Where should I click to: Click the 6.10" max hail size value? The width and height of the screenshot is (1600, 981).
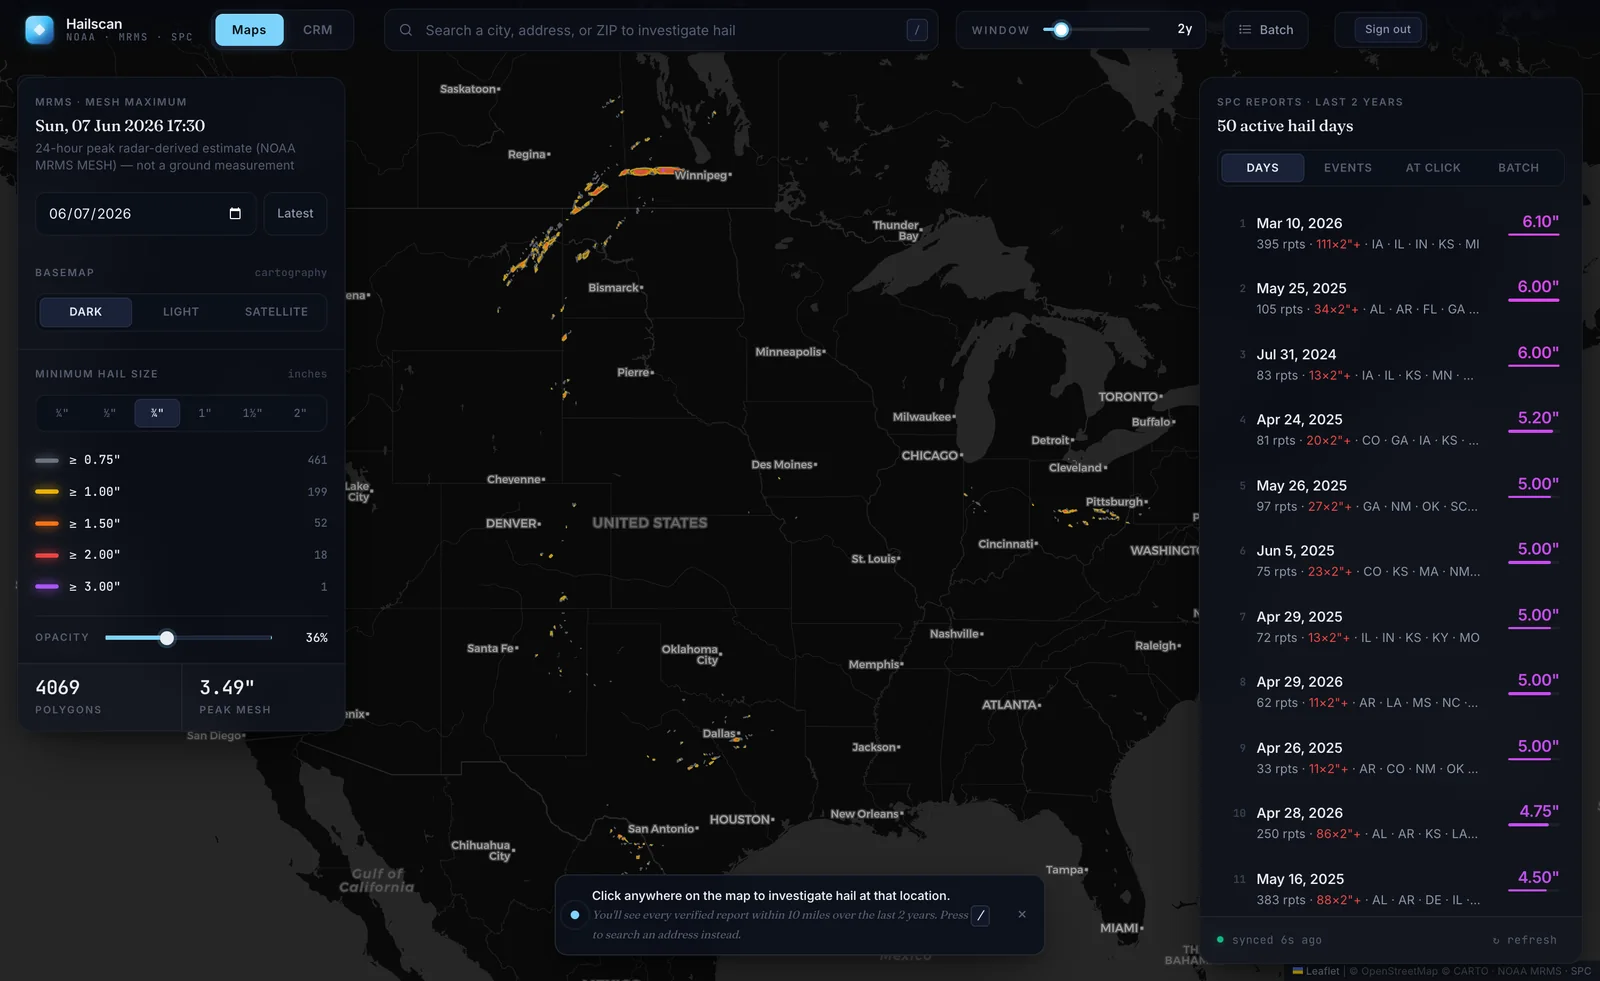pyautogui.click(x=1540, y=222)
